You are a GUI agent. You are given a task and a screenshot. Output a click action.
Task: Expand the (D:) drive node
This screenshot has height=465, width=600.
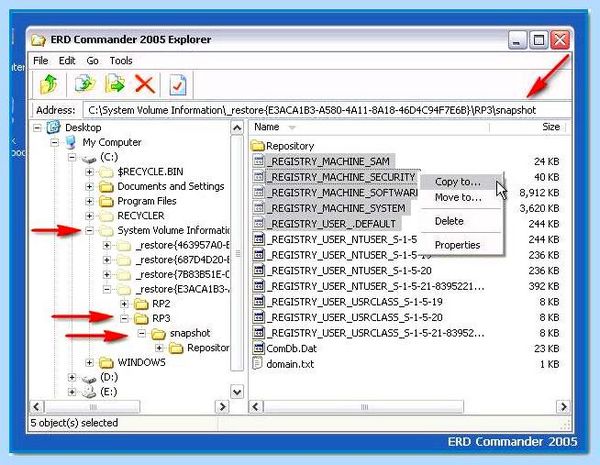coord(72,377)
